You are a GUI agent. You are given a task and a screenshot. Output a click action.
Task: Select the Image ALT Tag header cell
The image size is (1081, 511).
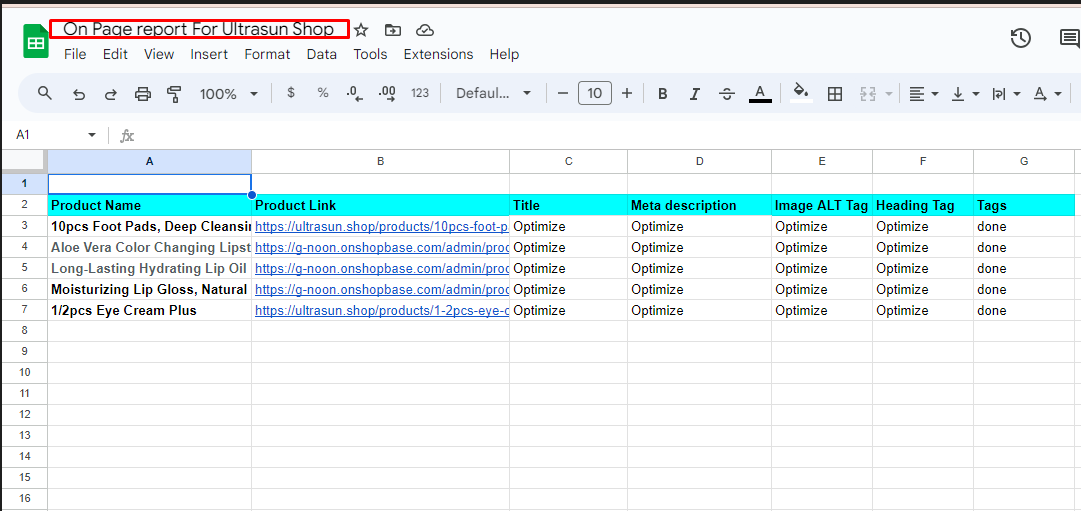tap(822, 206)
